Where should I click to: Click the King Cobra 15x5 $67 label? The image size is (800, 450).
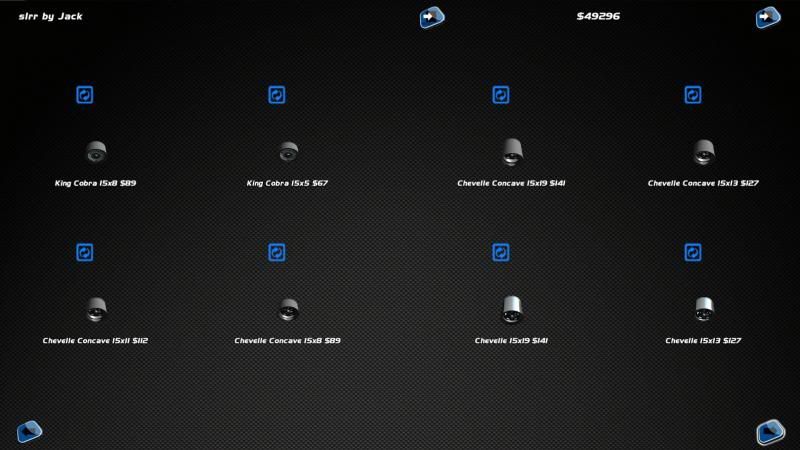(x=287, y=183)
